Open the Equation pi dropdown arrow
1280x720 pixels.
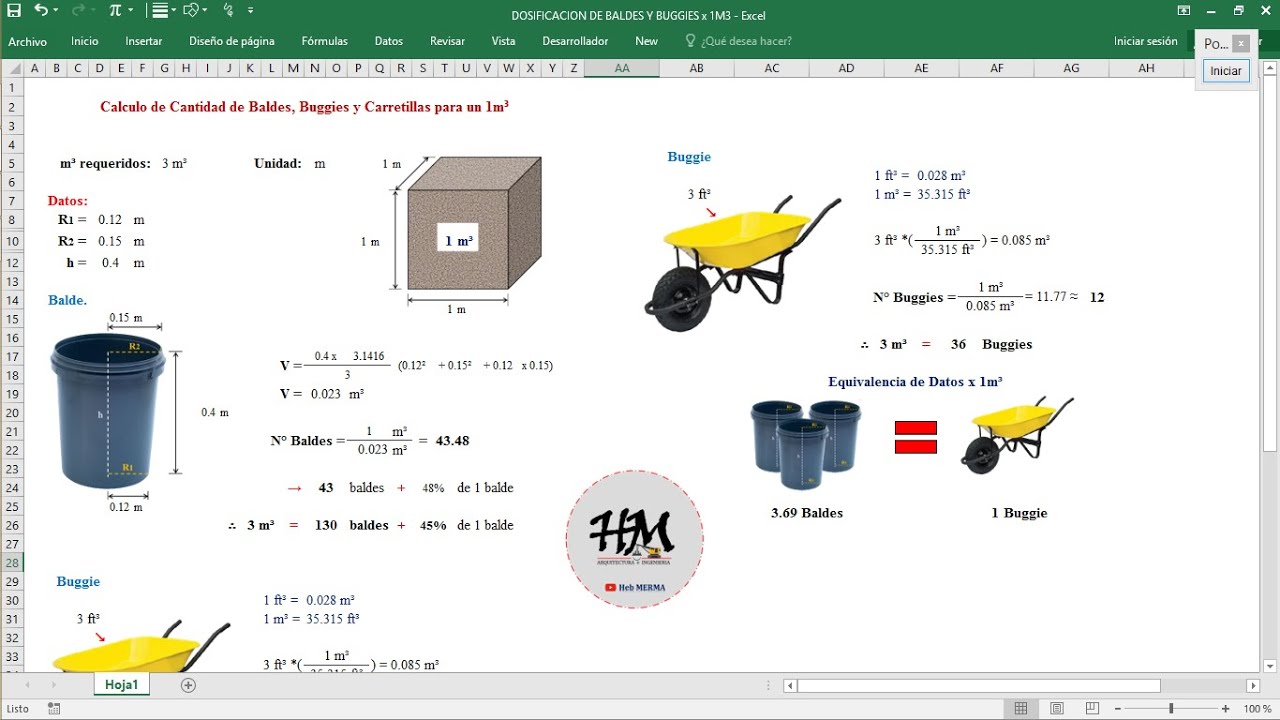click(x=131, y=10)
